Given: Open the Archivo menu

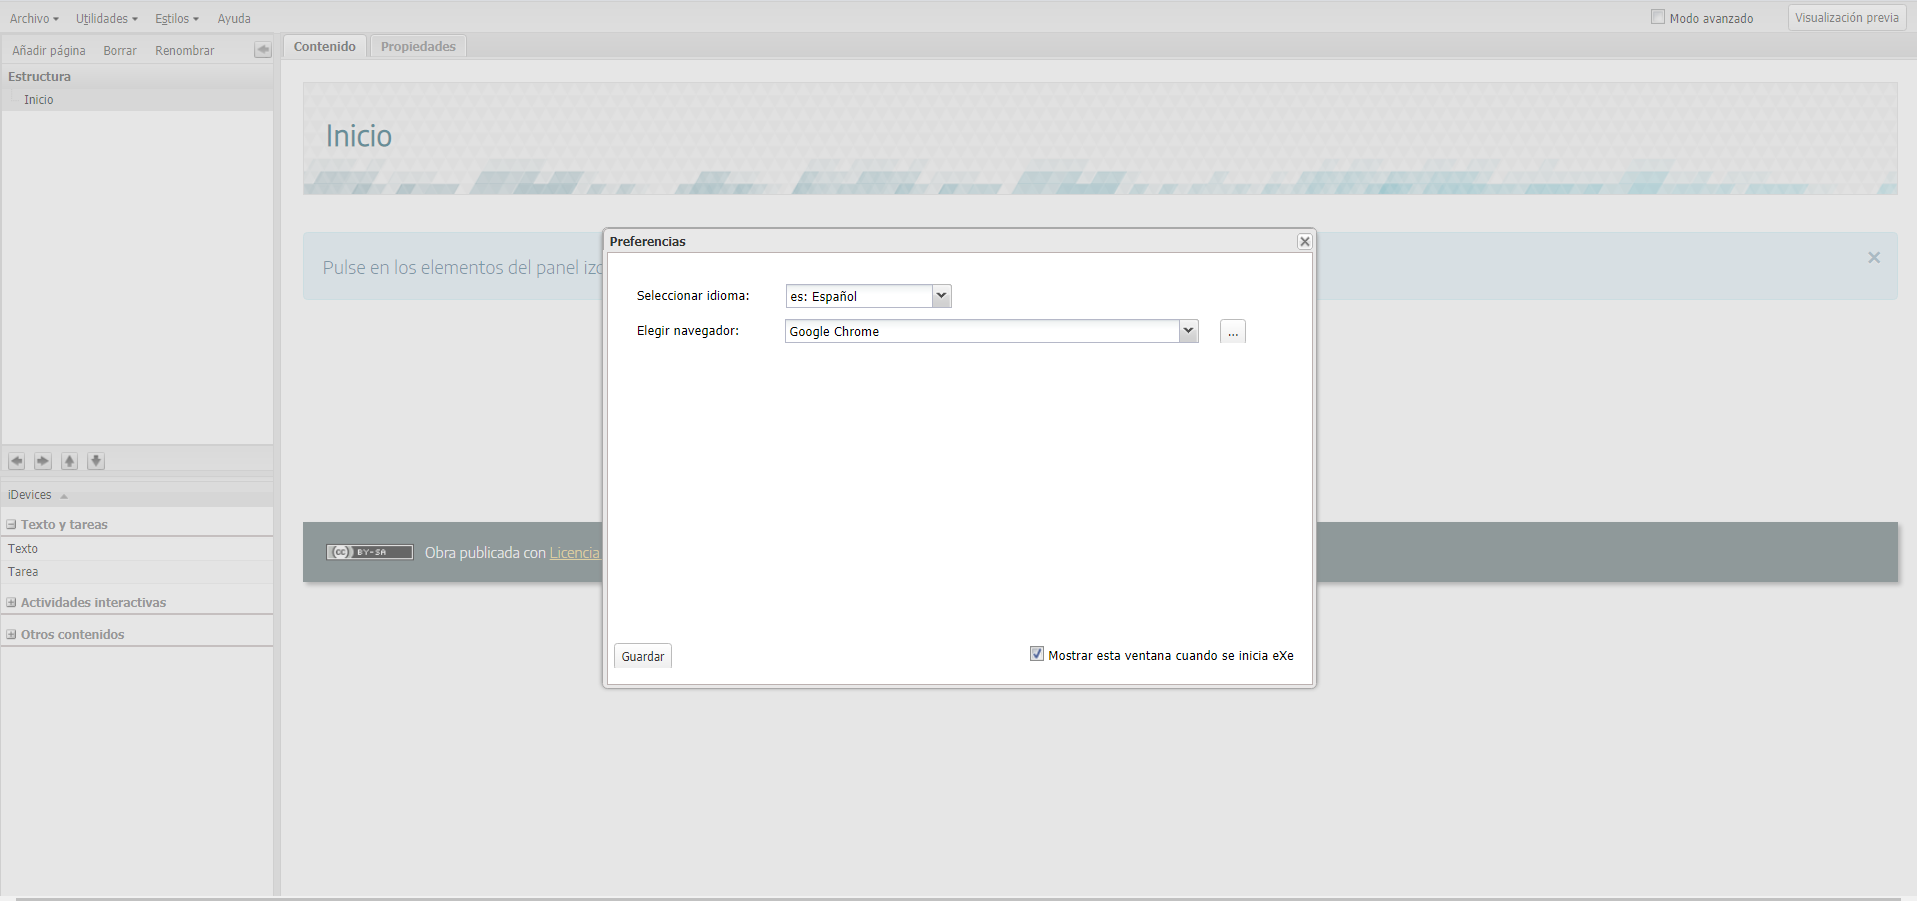Looking at the screenshot, I should click(x=34, y=19).
